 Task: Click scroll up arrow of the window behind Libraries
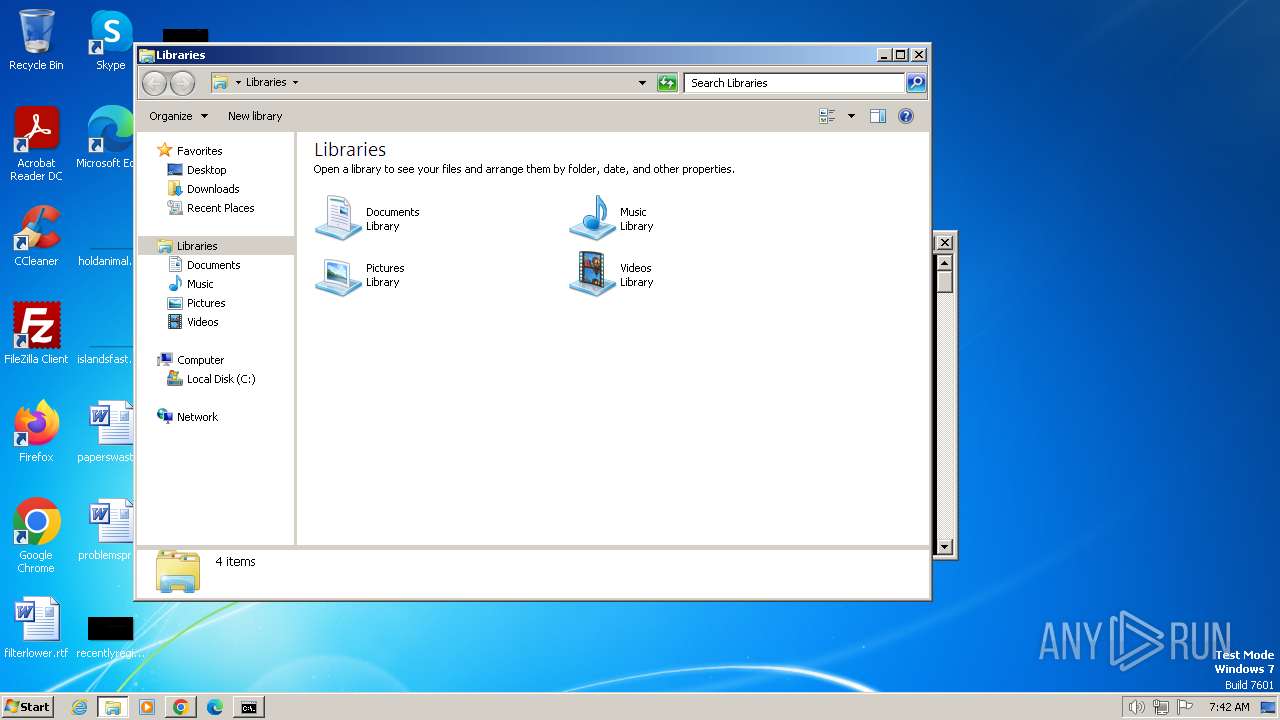click(944, 262)
